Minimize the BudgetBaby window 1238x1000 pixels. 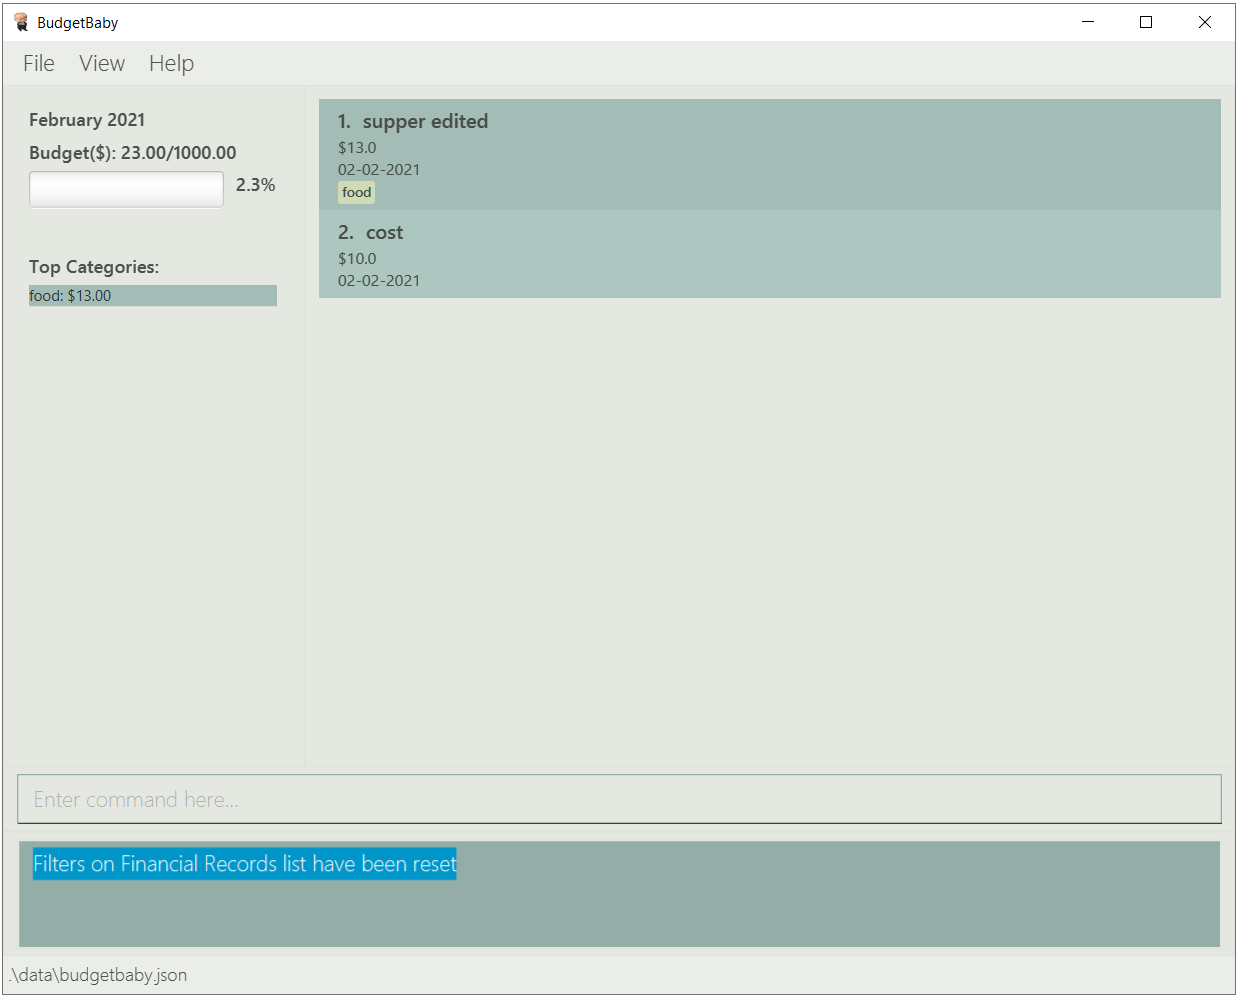tap(1088, 22)
